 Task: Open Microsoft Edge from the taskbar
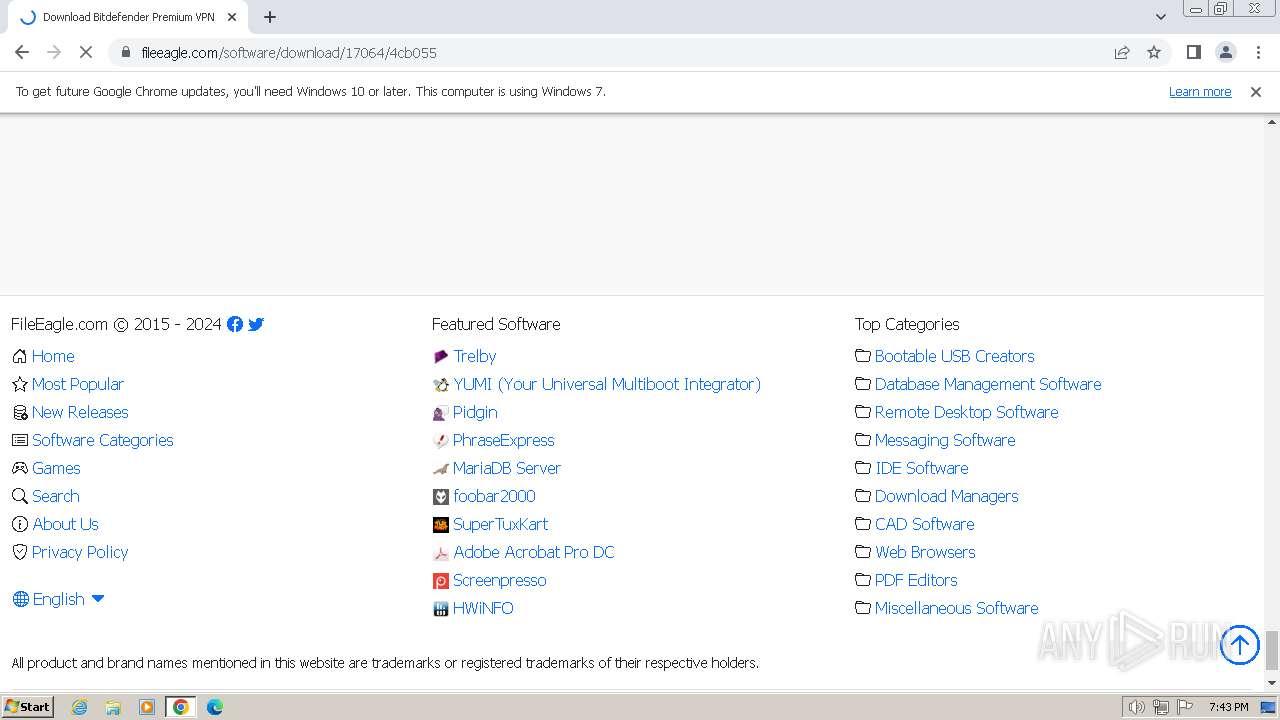pos(214,707)
